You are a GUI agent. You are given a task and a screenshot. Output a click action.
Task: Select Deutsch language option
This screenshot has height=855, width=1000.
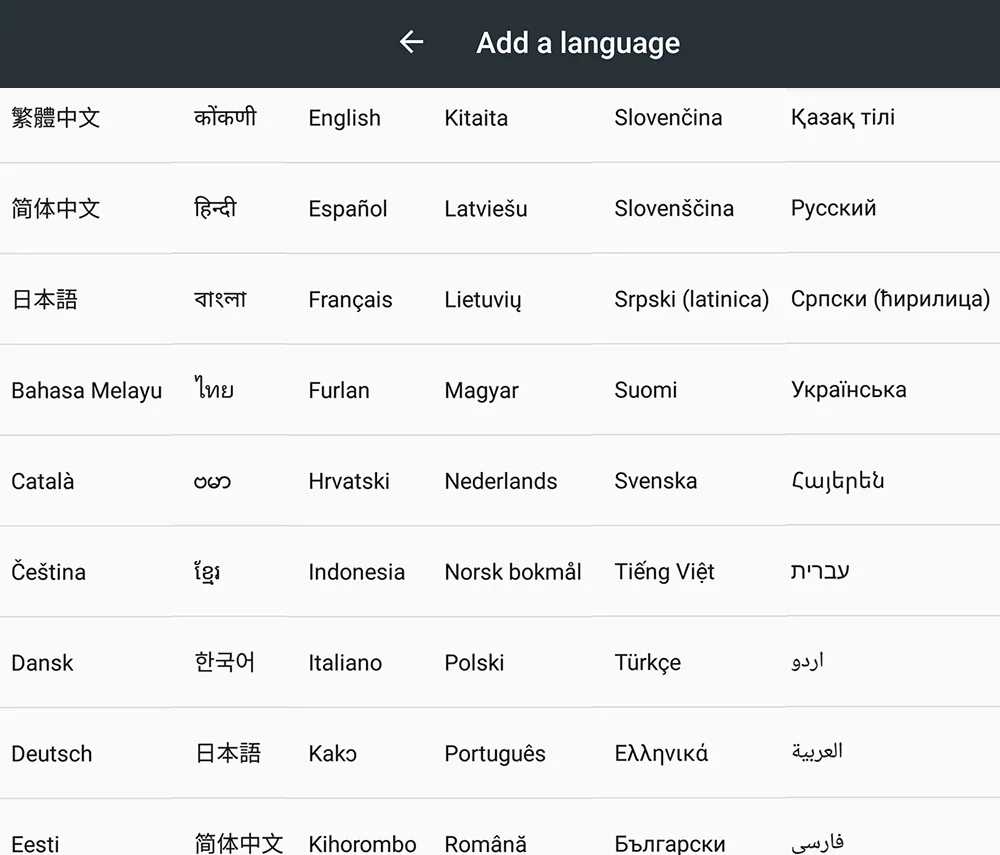tap(52, 754)
